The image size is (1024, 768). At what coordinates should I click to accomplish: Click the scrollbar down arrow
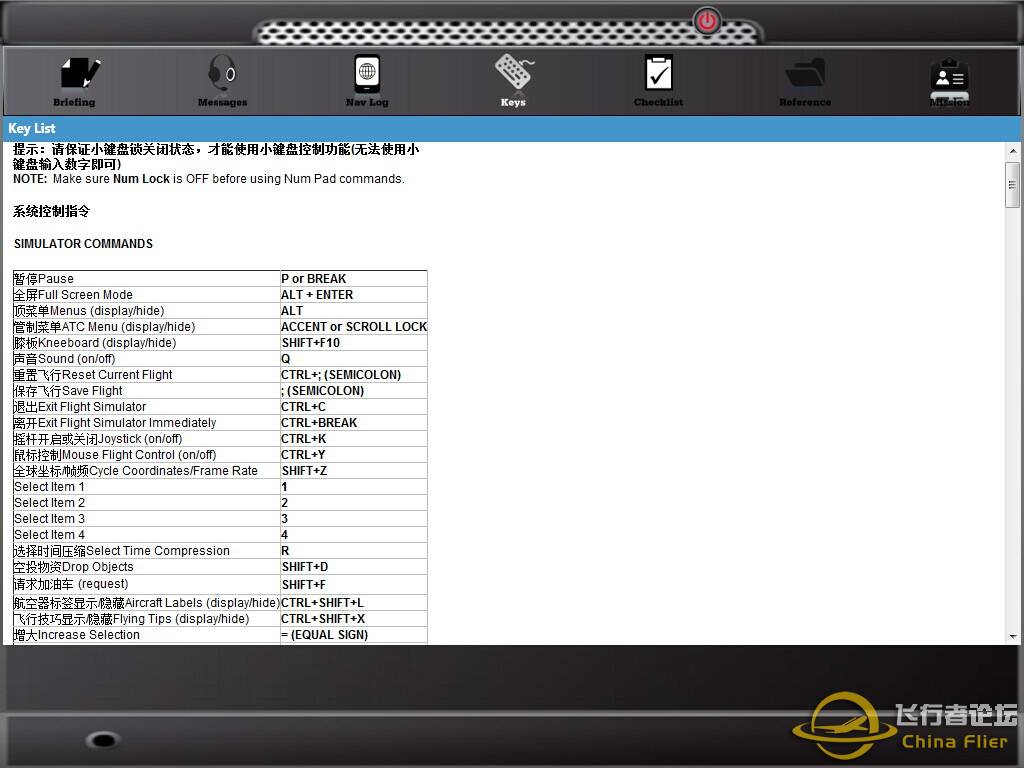click(x=1013, y=636)
